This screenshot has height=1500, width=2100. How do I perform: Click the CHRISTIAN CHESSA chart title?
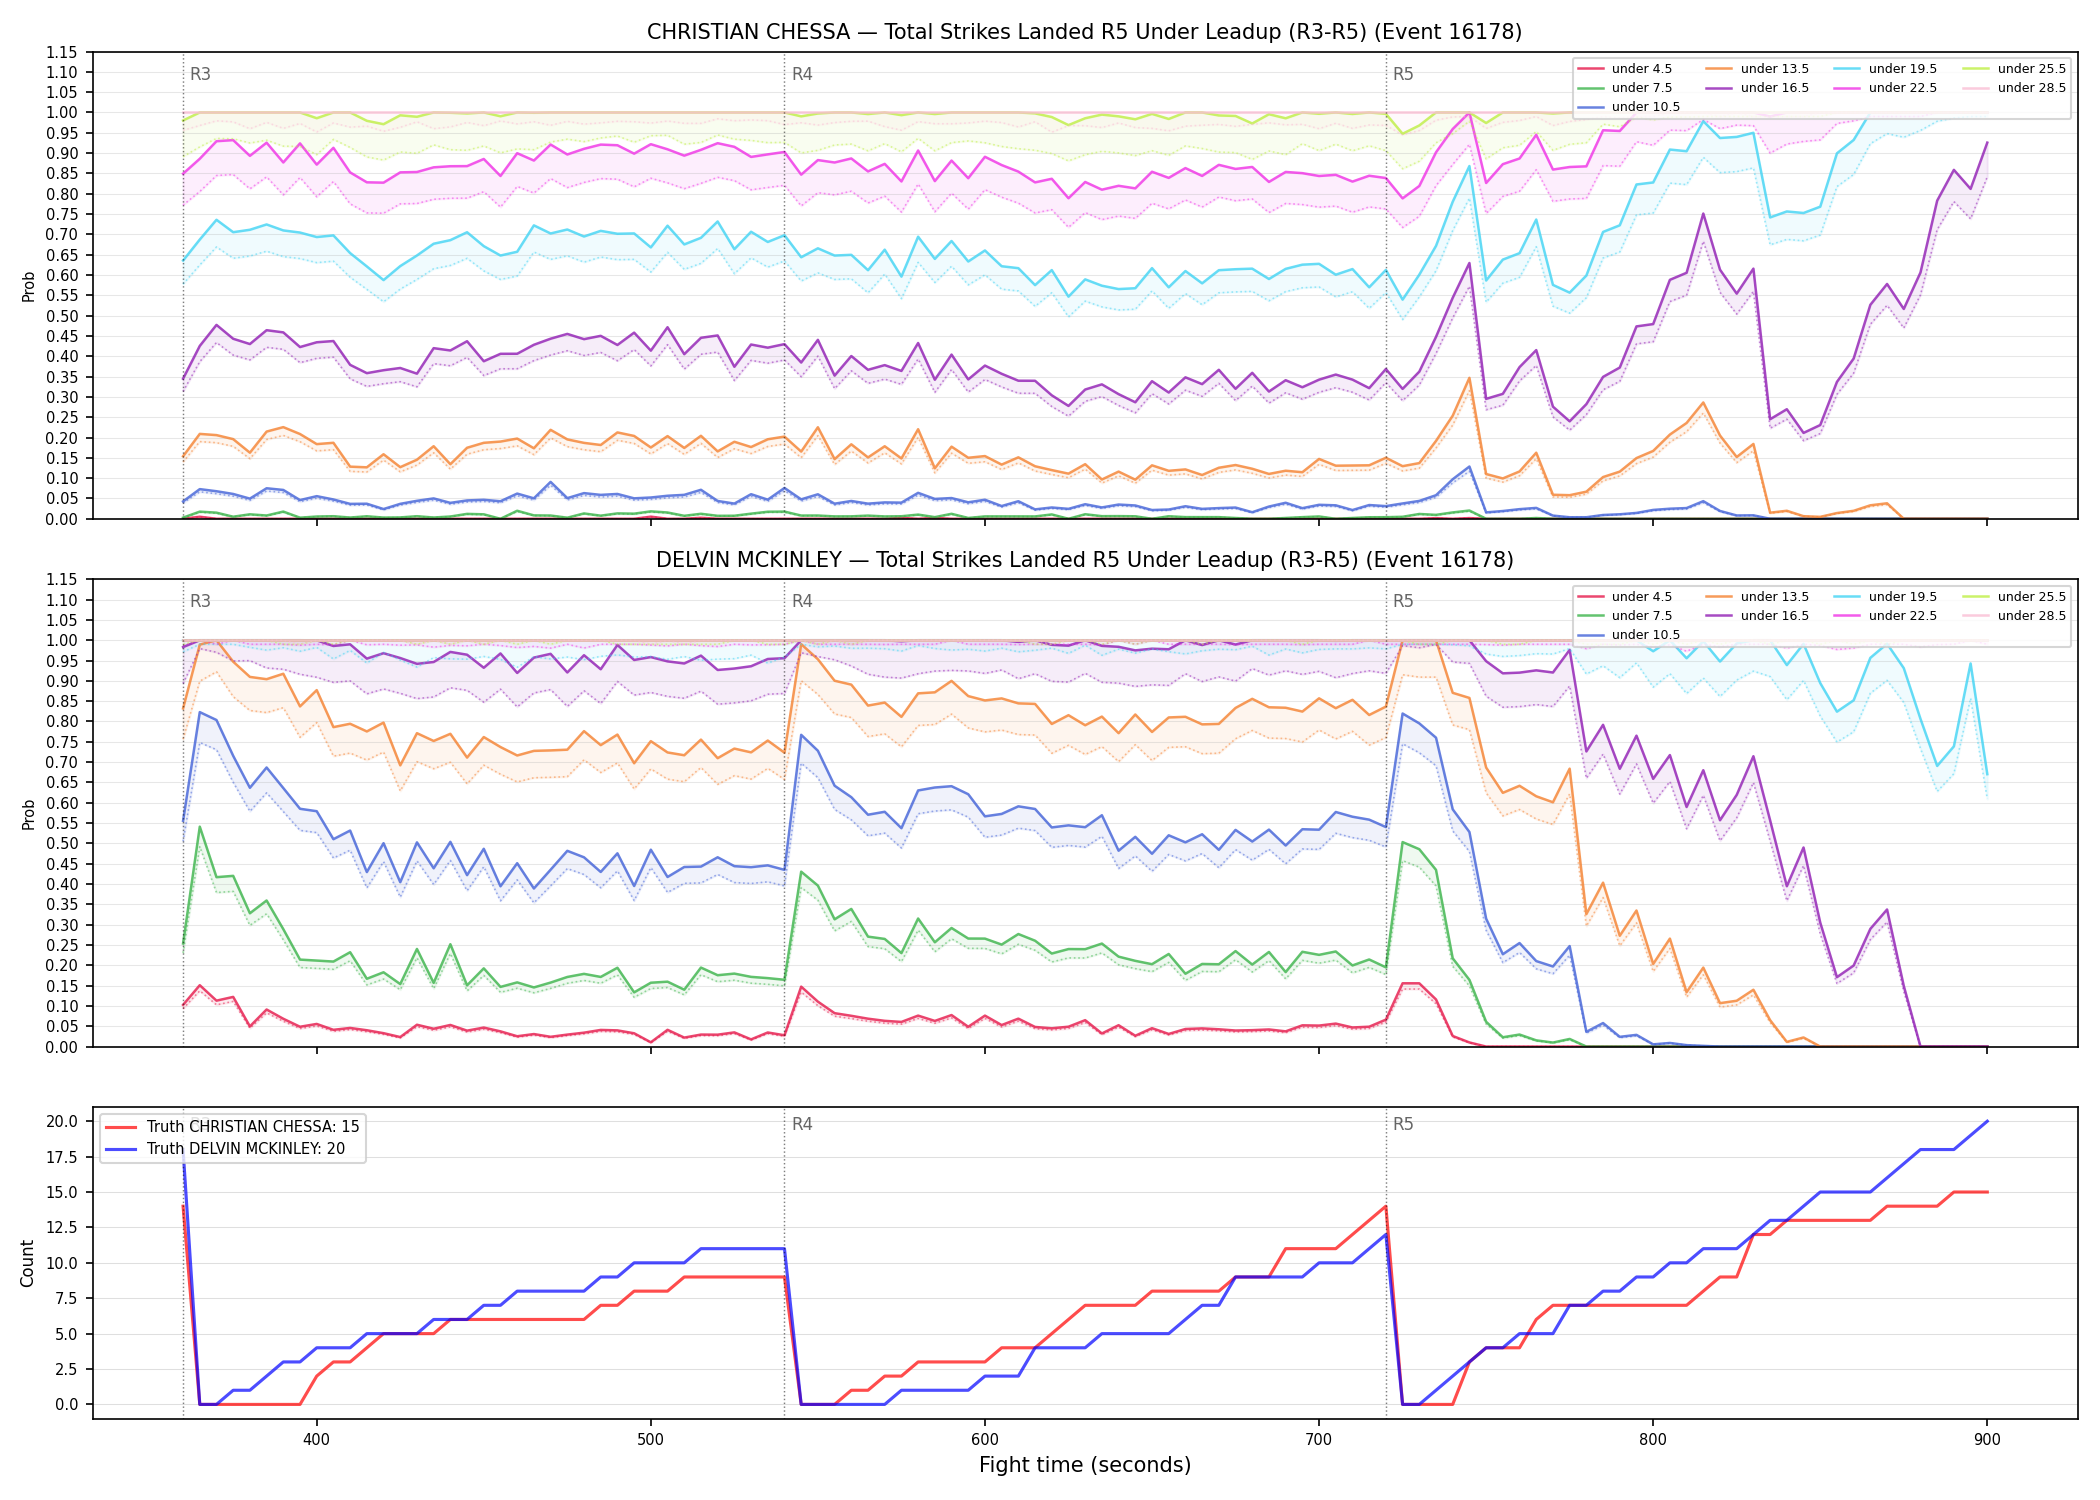[x=1084, y=32]
